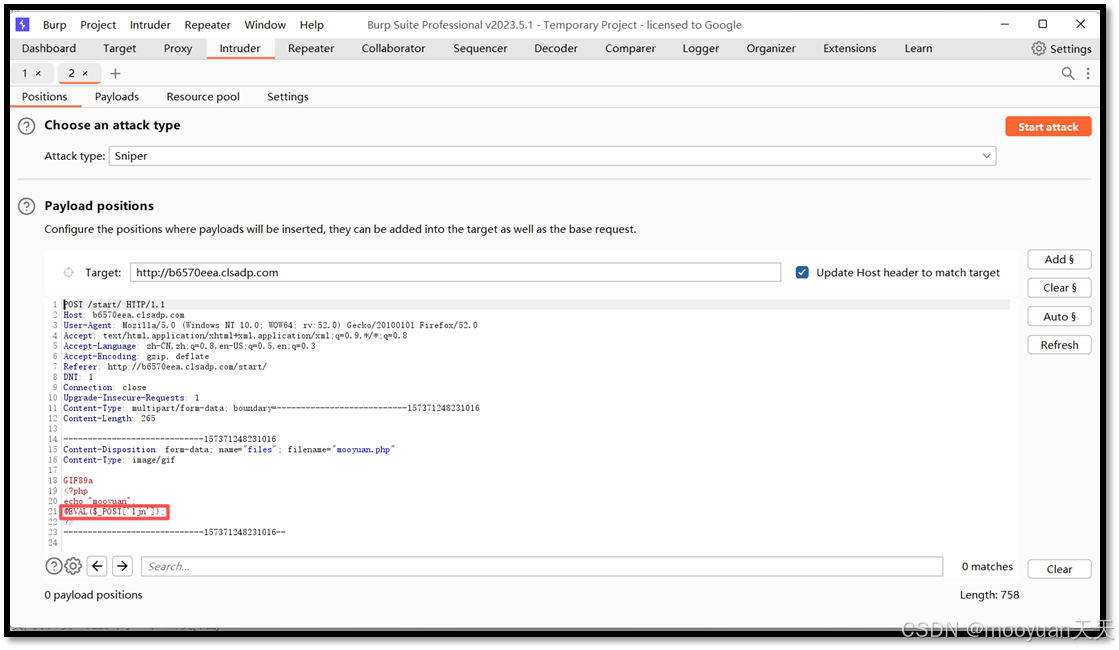Screen dimensions: 1119x650
Task: Click the GIF89a line in request body
Action: tap(78, 481)
